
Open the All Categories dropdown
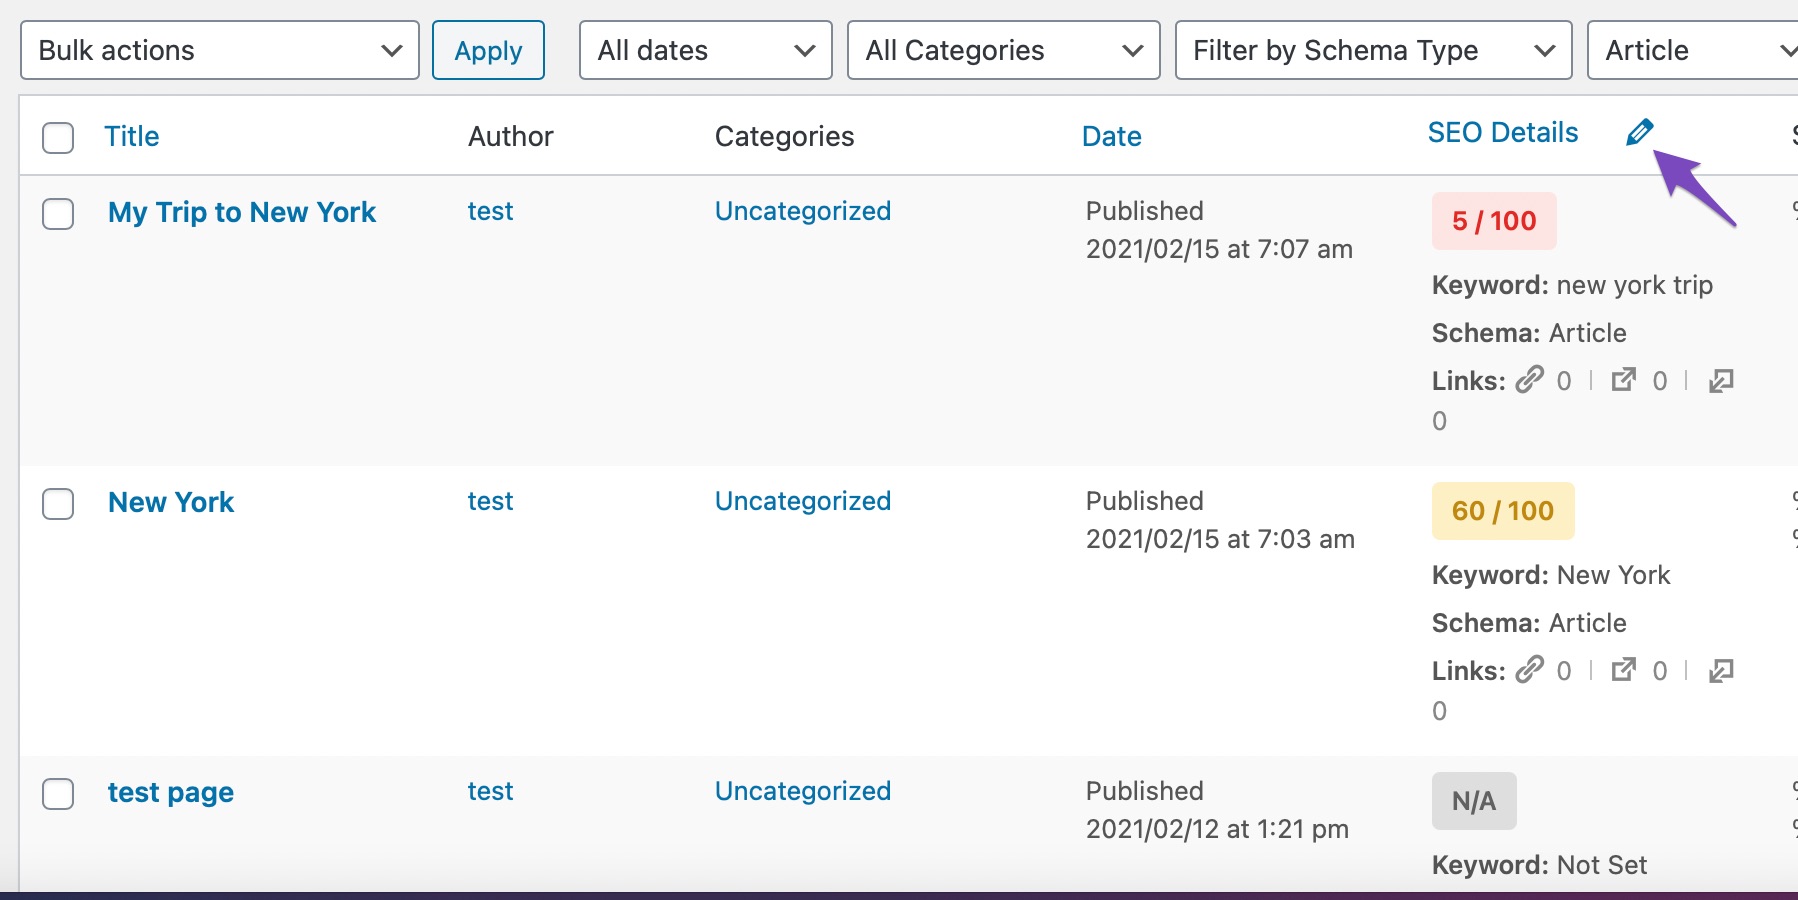point(1003,50)
